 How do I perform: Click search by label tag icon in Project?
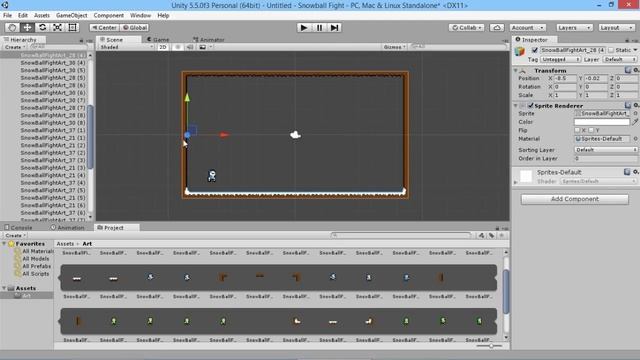point(491,236)
